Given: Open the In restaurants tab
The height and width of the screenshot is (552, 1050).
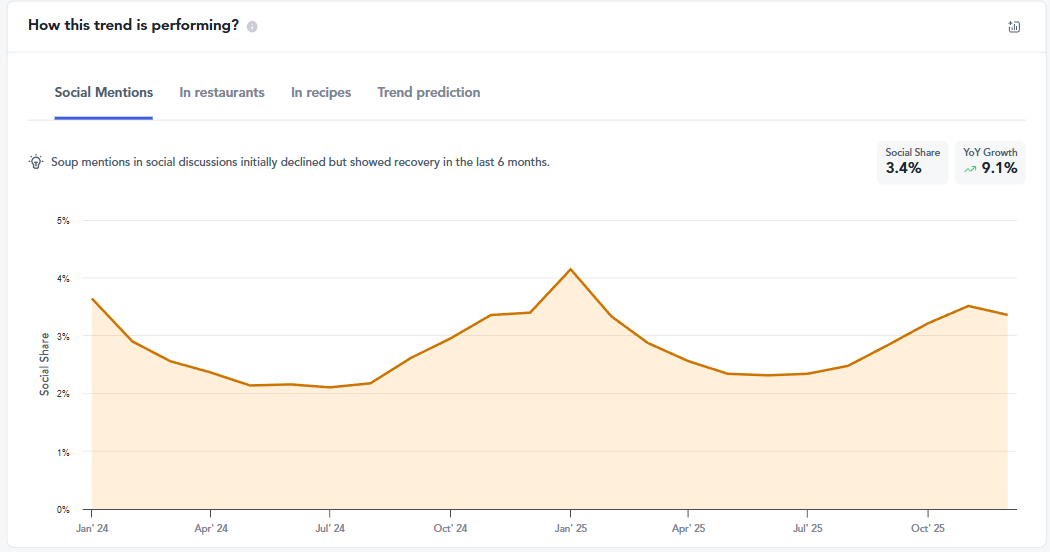Looking at the screenshot, I should tap(222, 92).
